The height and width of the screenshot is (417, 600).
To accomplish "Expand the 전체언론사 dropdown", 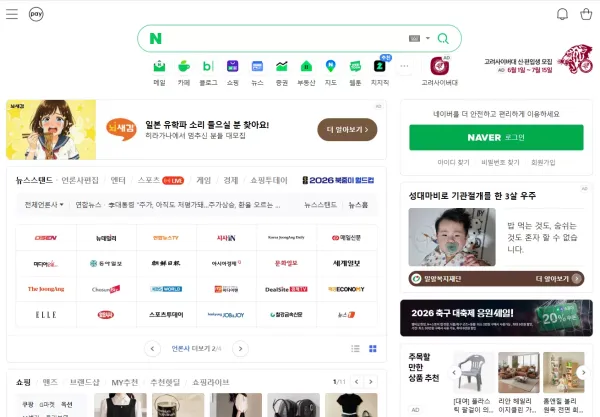I will click(x=44, y=205).
